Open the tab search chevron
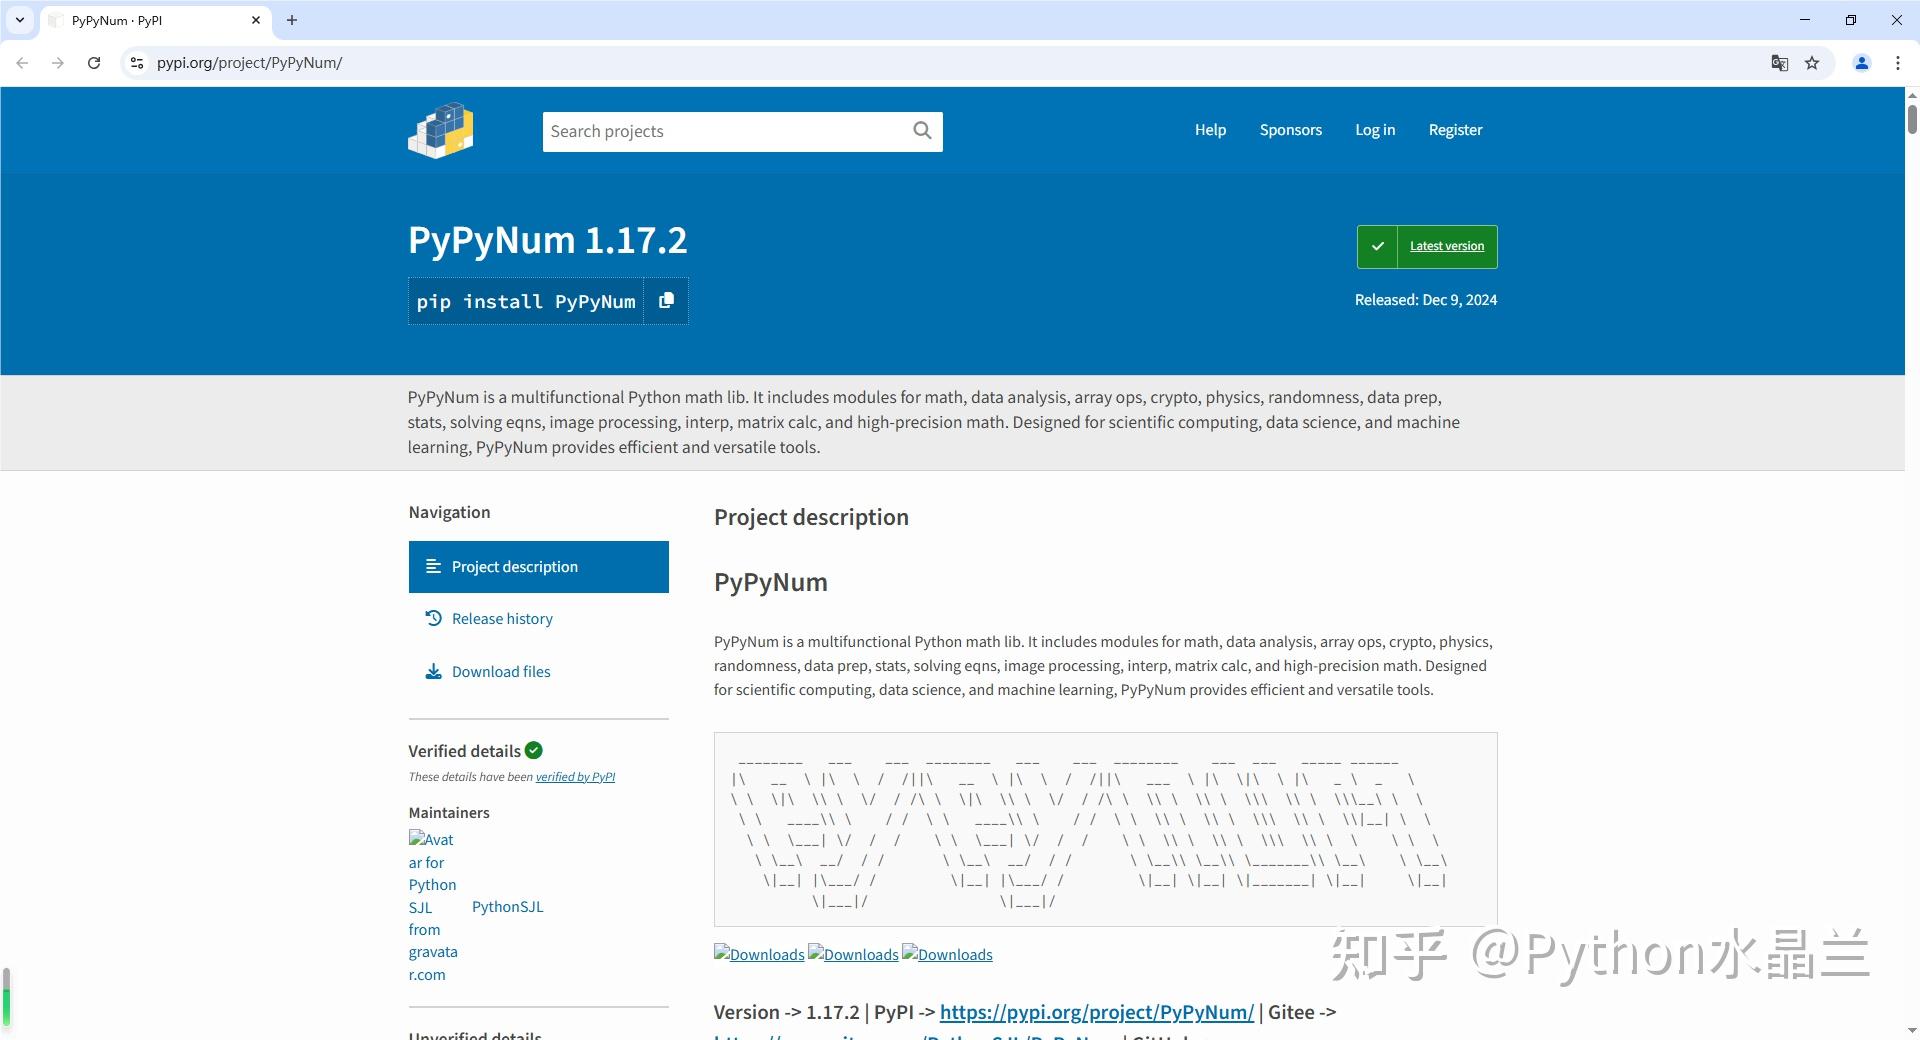Image resolution: width=1920 pixels, height=1040 pixels. [x=20, y=20]
